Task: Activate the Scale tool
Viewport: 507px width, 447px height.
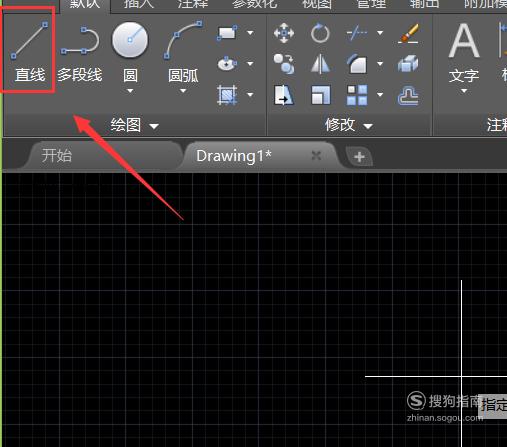Action: point(320,95)
